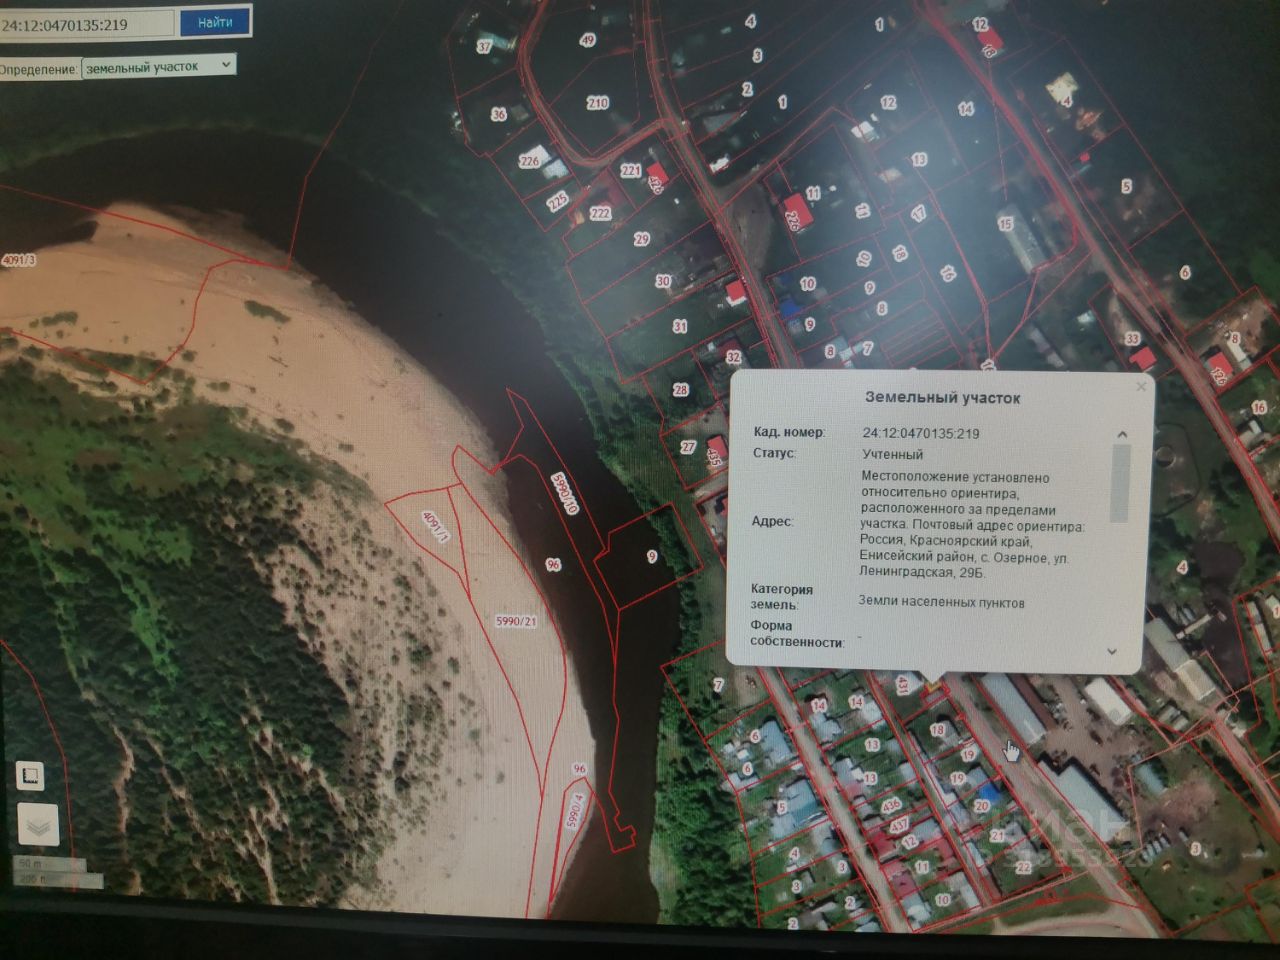The image size is (1280, 960).
Task: Select parcel labeled 221 on map
Action: (630, 171)
